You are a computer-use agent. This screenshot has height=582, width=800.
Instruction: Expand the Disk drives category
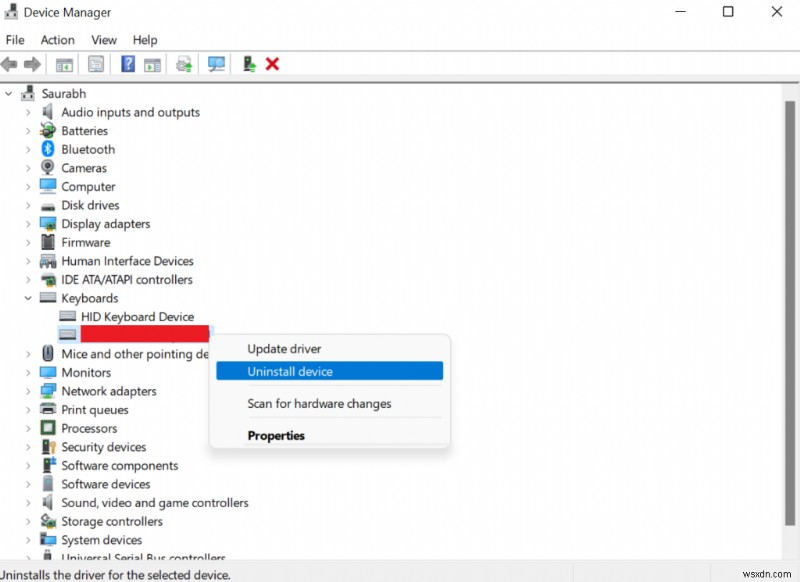tap(28, 205)
